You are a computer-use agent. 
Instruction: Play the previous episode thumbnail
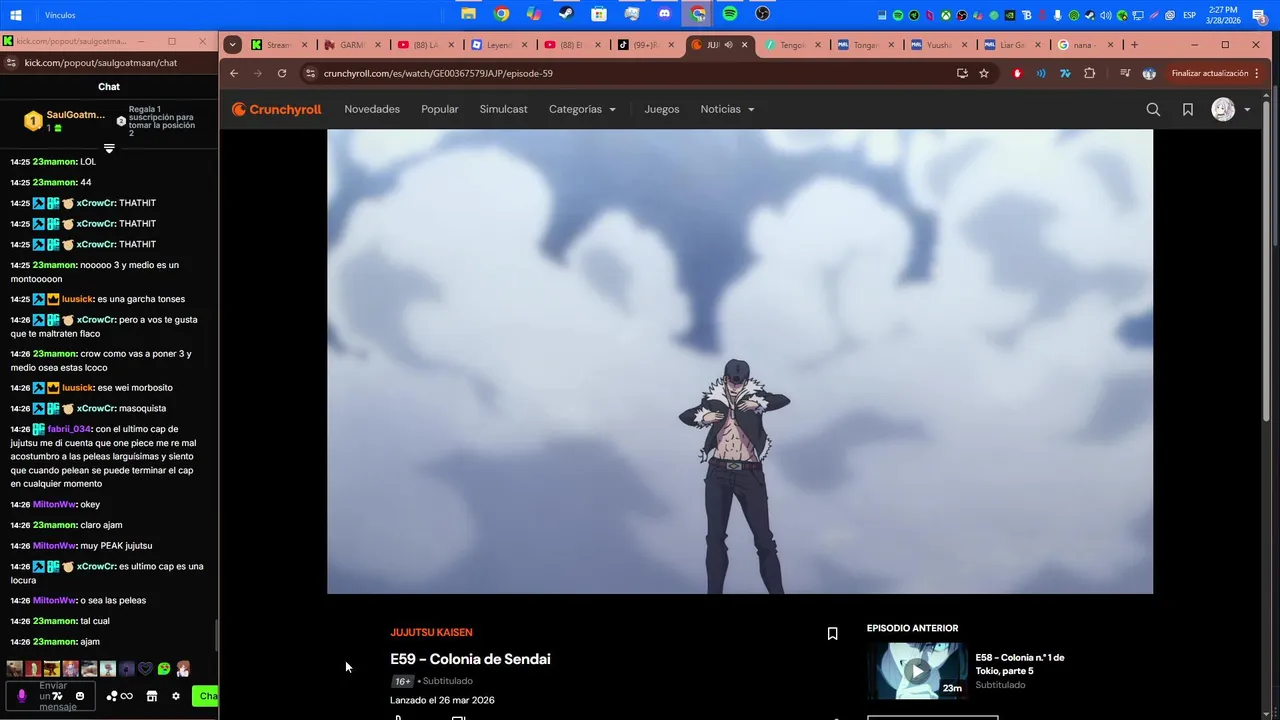[917, 670]
